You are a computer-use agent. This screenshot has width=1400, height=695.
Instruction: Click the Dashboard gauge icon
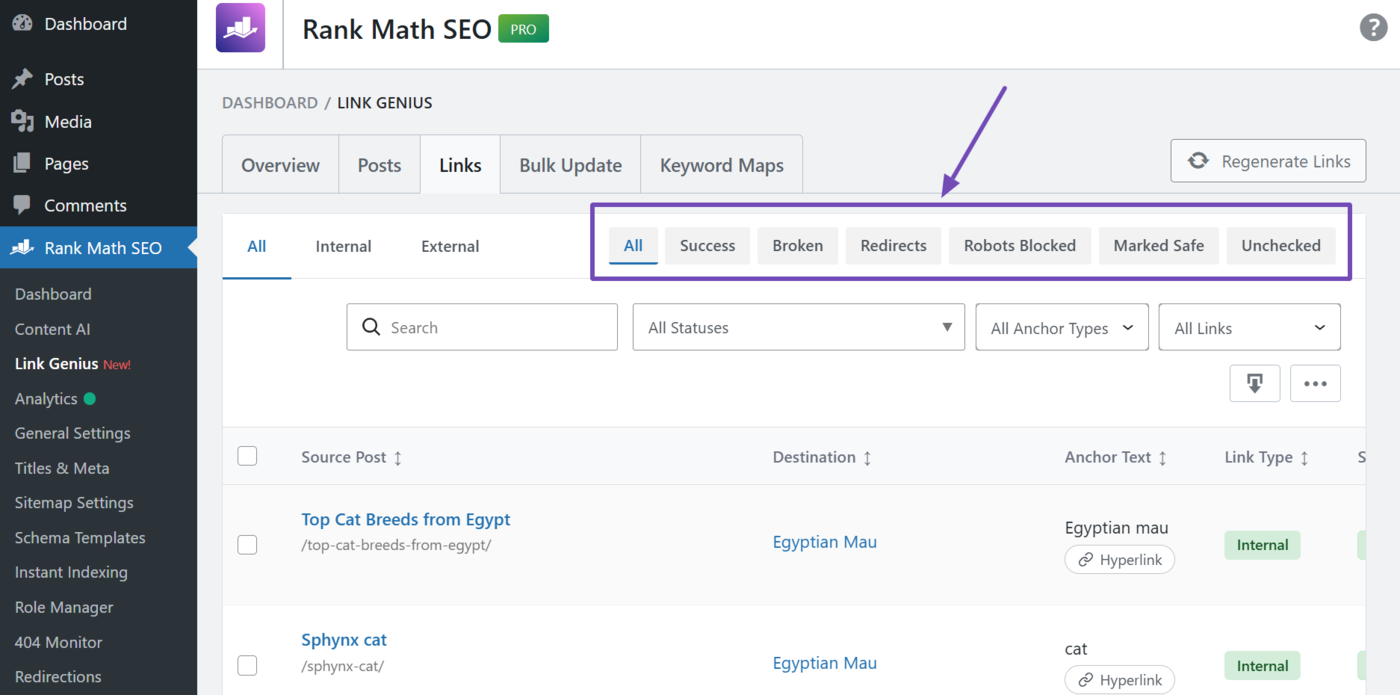coord(22,22)
